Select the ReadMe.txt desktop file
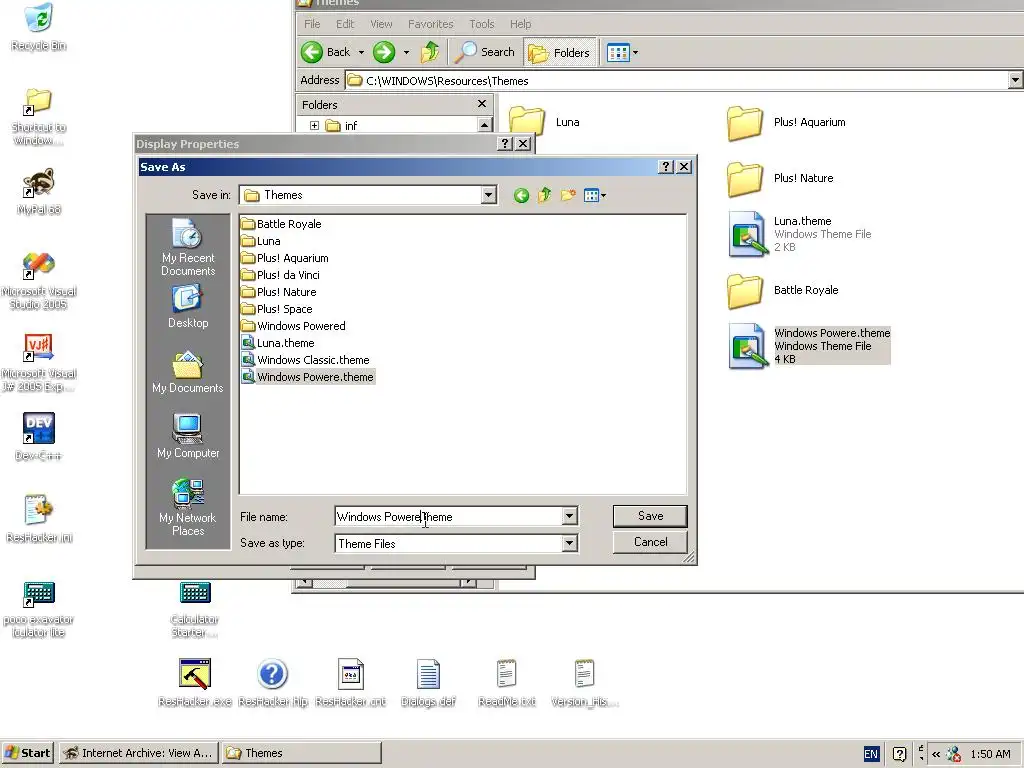The image size is (1024, 768). coord(507,682)
